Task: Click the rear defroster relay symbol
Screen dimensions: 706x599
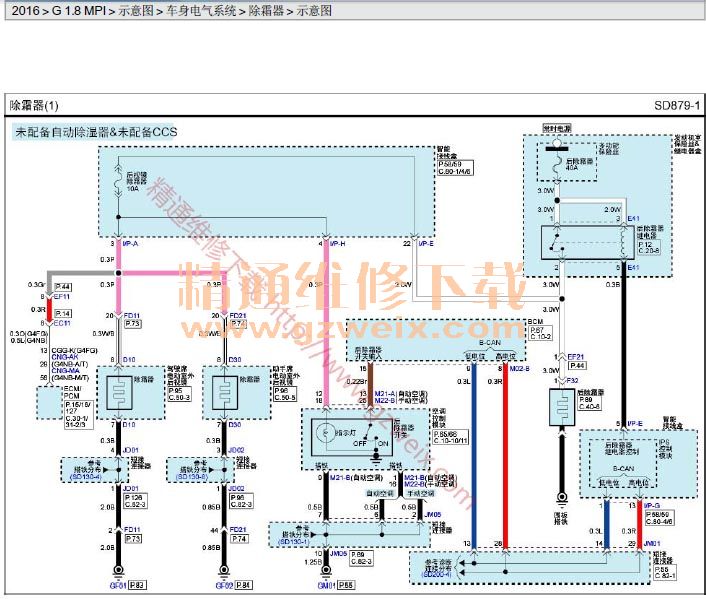Action: (588, 242)
